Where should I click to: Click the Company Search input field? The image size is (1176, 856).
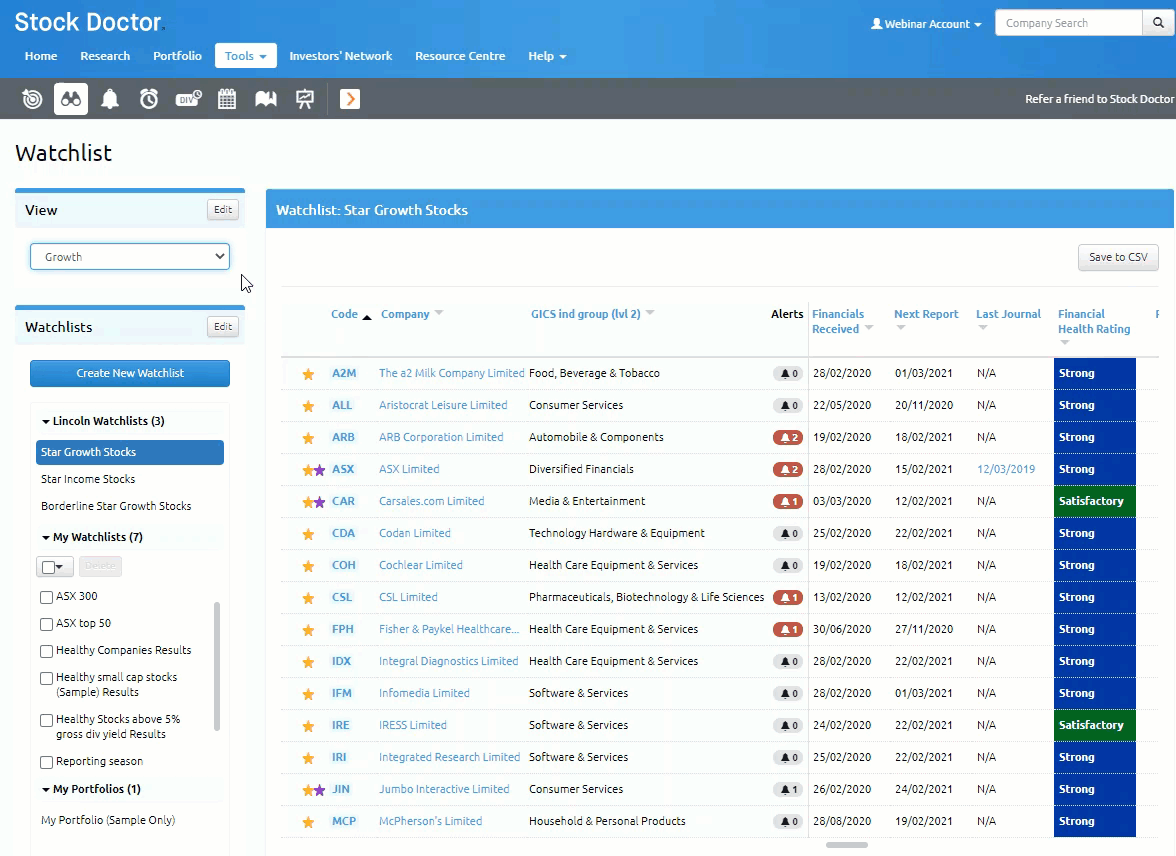tap(1068, 23)
